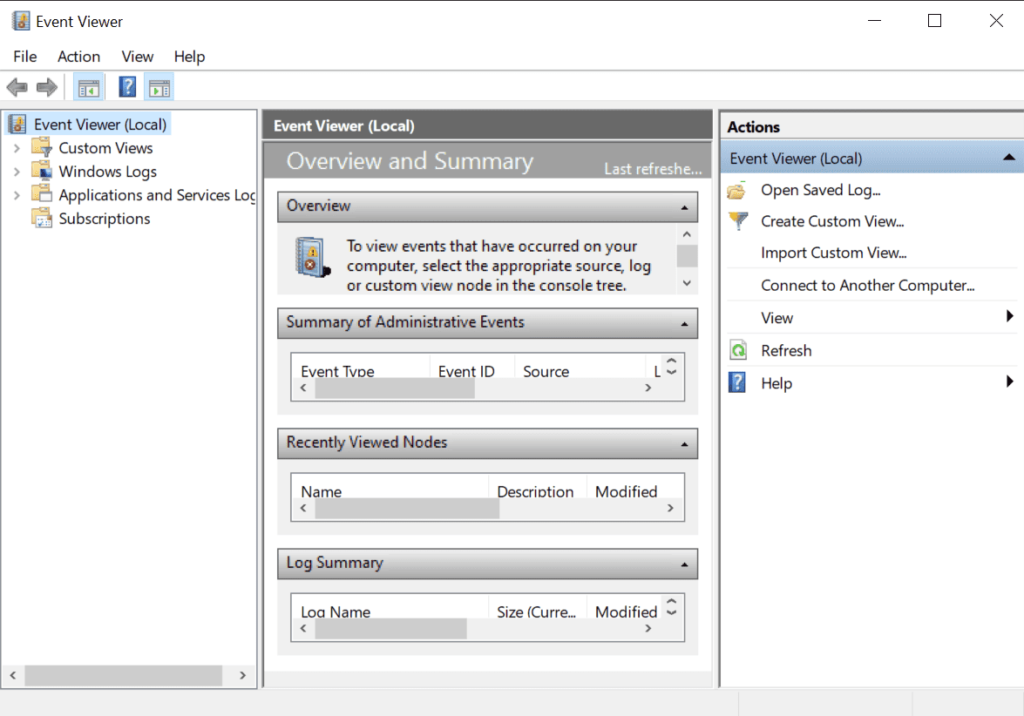The image size is (1024, 716).
Task: Click the Source column header
Action: (546, 371)
